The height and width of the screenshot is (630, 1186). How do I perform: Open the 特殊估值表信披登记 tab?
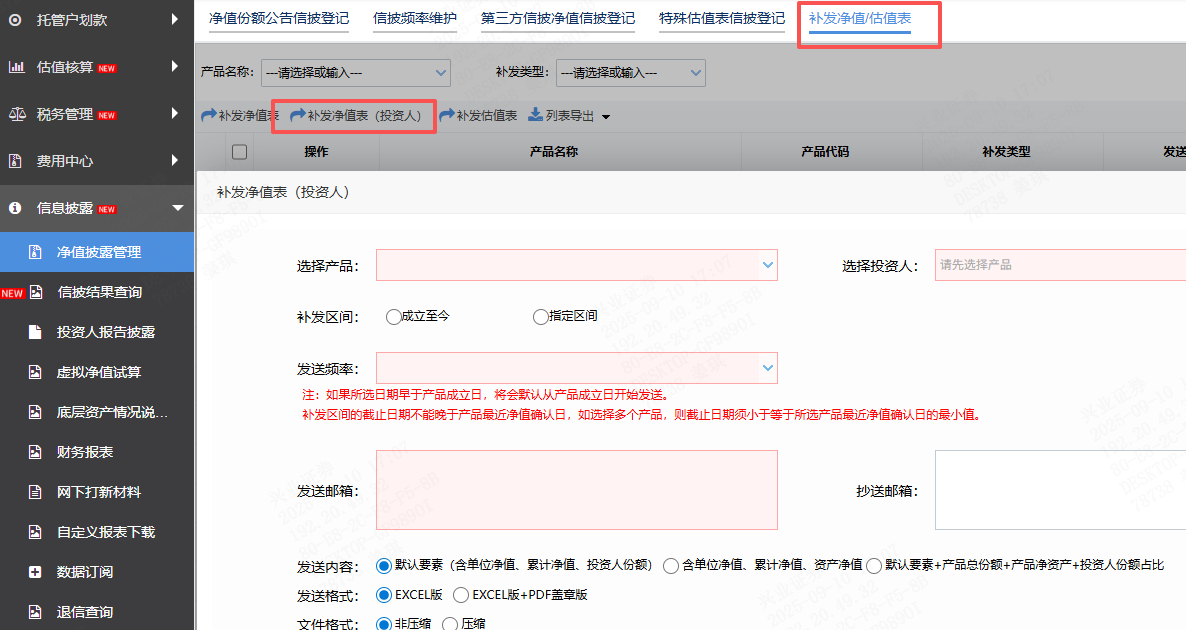(x=721, y=17)
